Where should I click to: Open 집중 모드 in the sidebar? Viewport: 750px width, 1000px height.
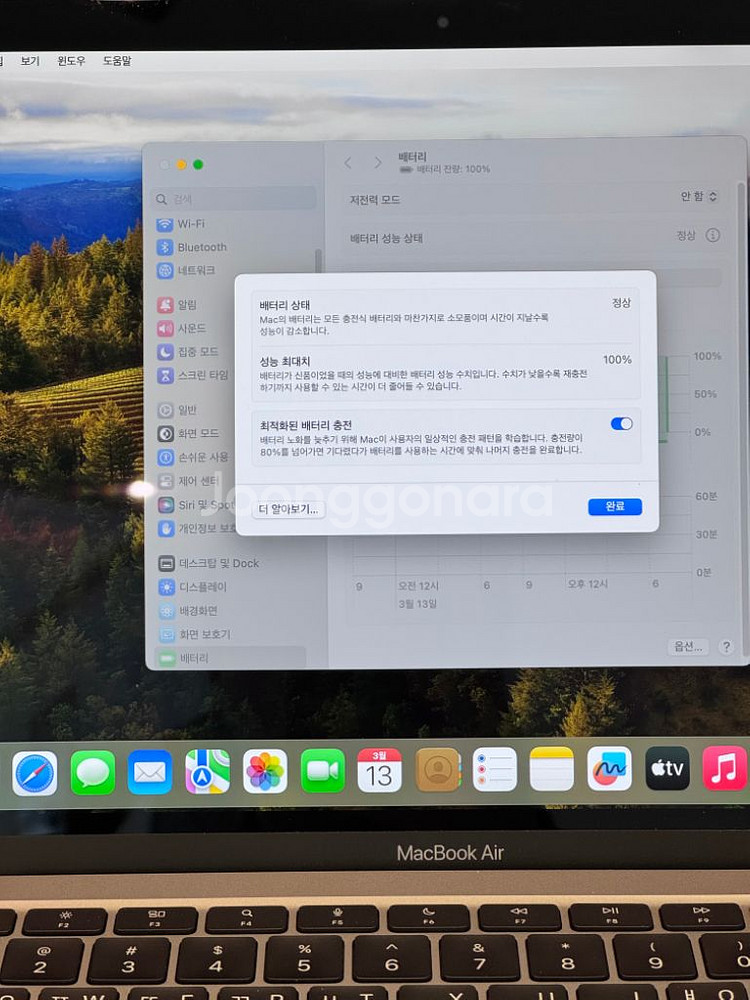(188, 352)
